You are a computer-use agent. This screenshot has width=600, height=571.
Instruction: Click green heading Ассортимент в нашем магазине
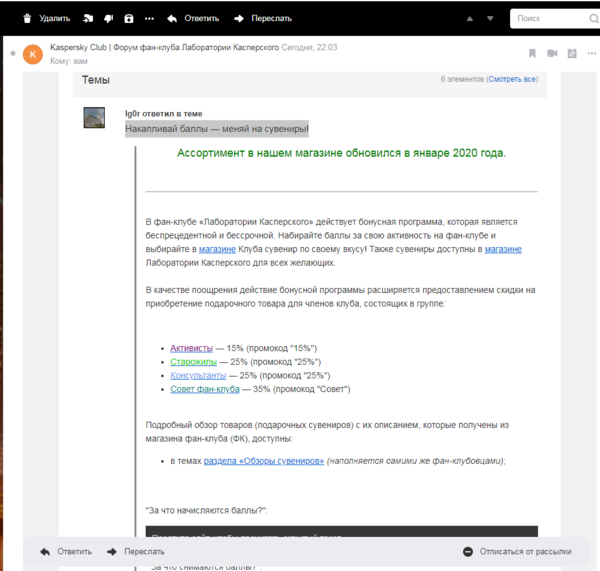point(341,153)
